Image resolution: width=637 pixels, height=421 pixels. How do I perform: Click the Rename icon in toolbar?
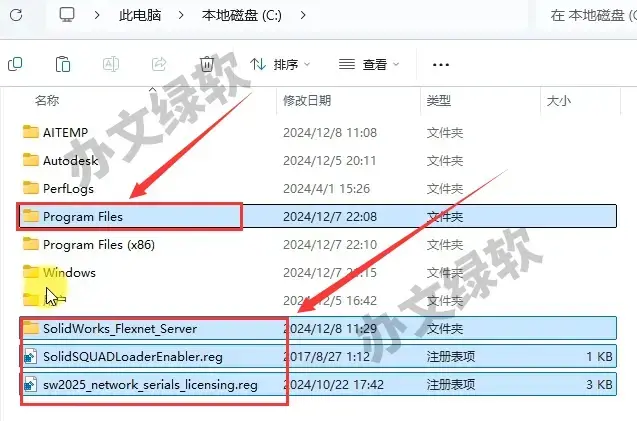111,64
